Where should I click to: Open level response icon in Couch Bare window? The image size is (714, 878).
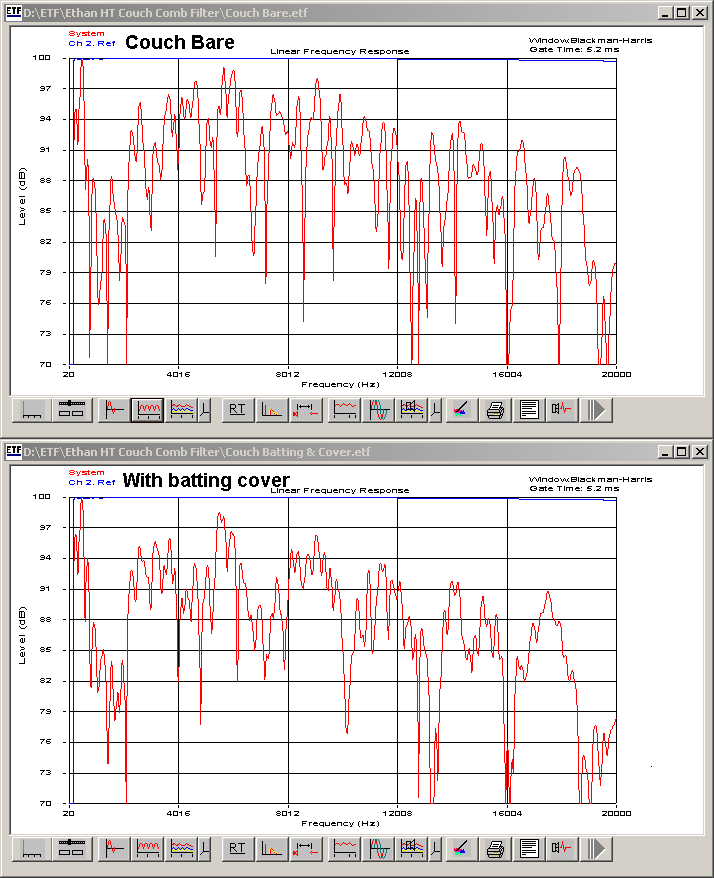(x=344, y=410)
